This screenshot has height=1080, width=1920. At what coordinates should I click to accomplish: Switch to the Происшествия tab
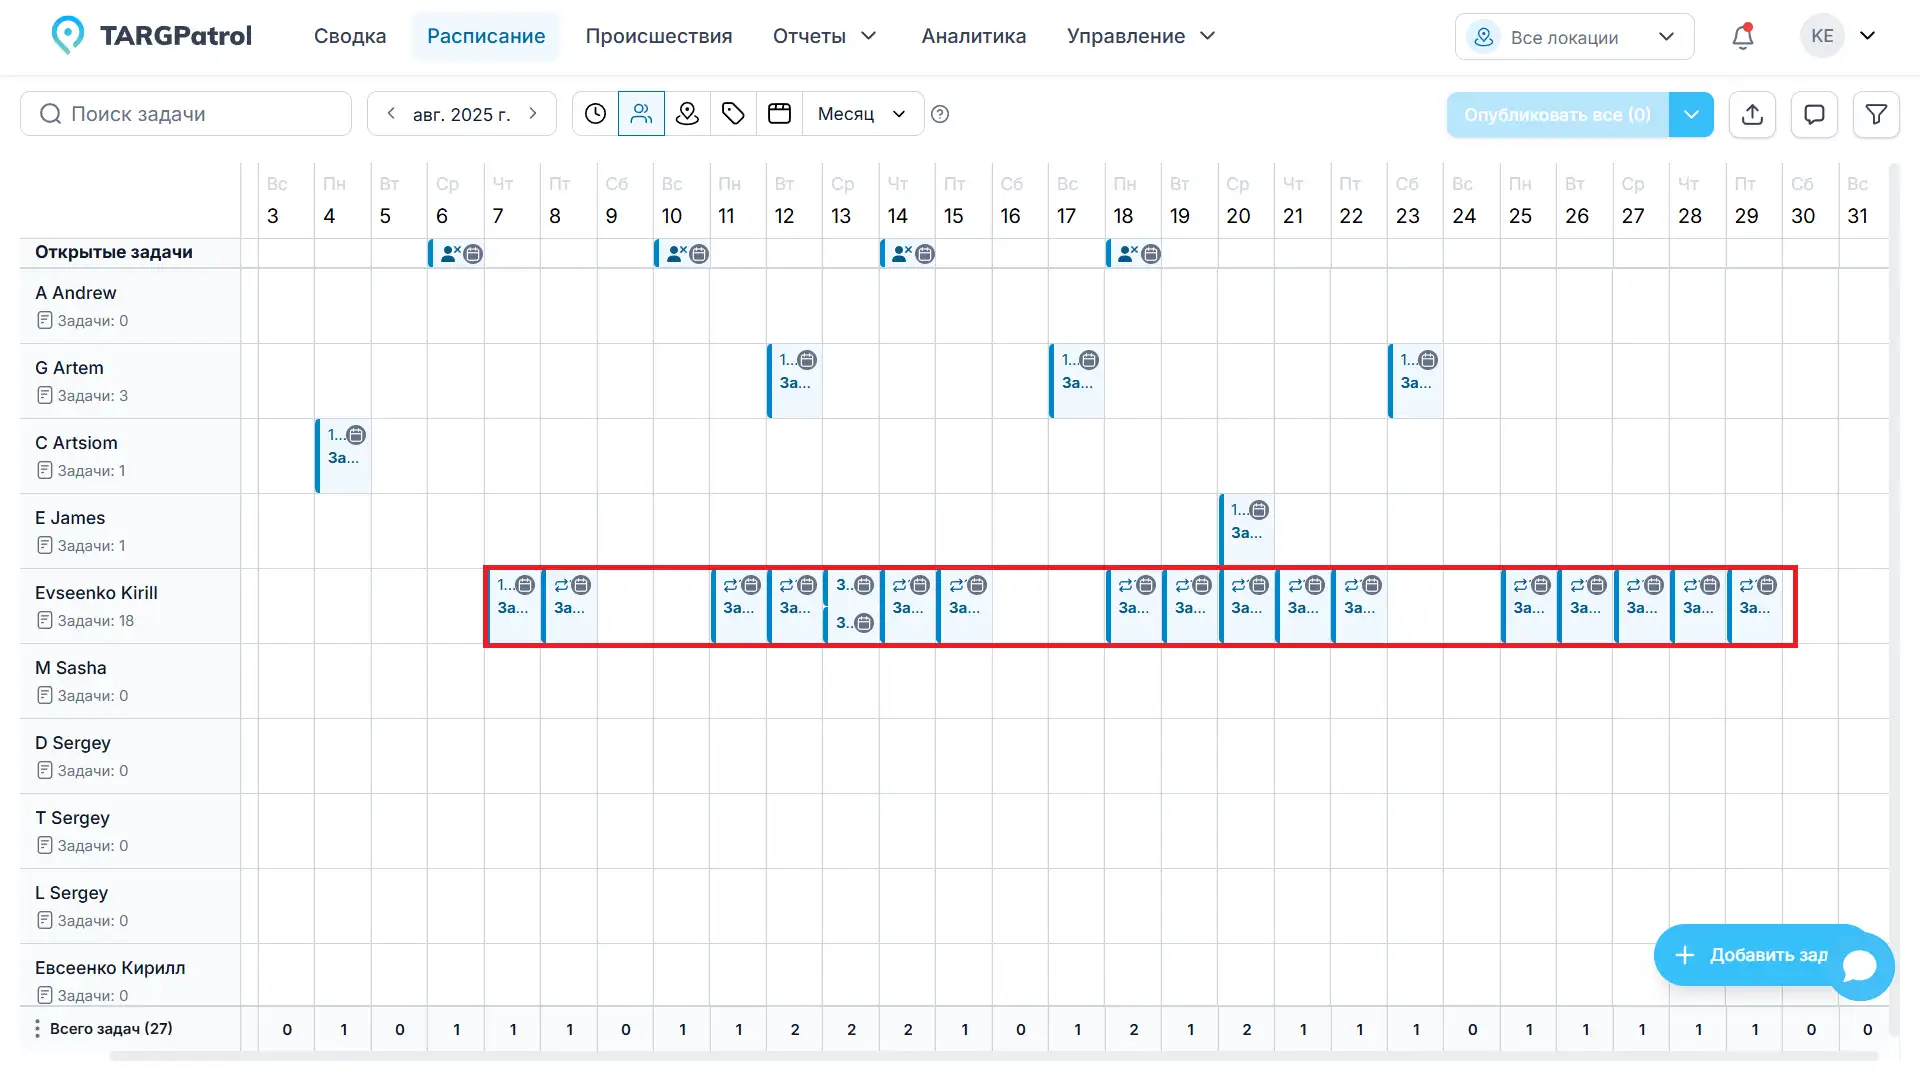pyautogui.click(x=659, y=36)
